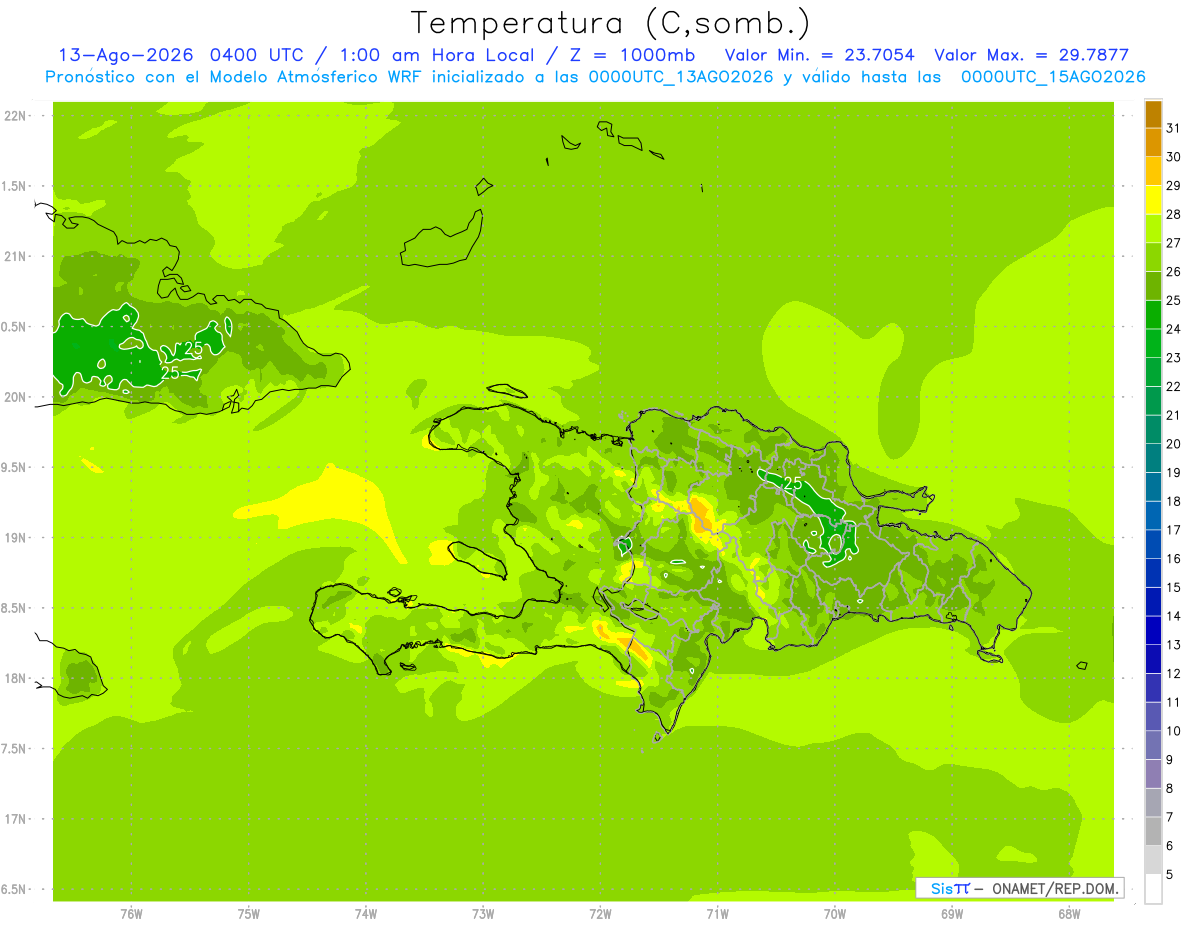Pick the green legend swatch between 24 and 25

pos(1153,315)
